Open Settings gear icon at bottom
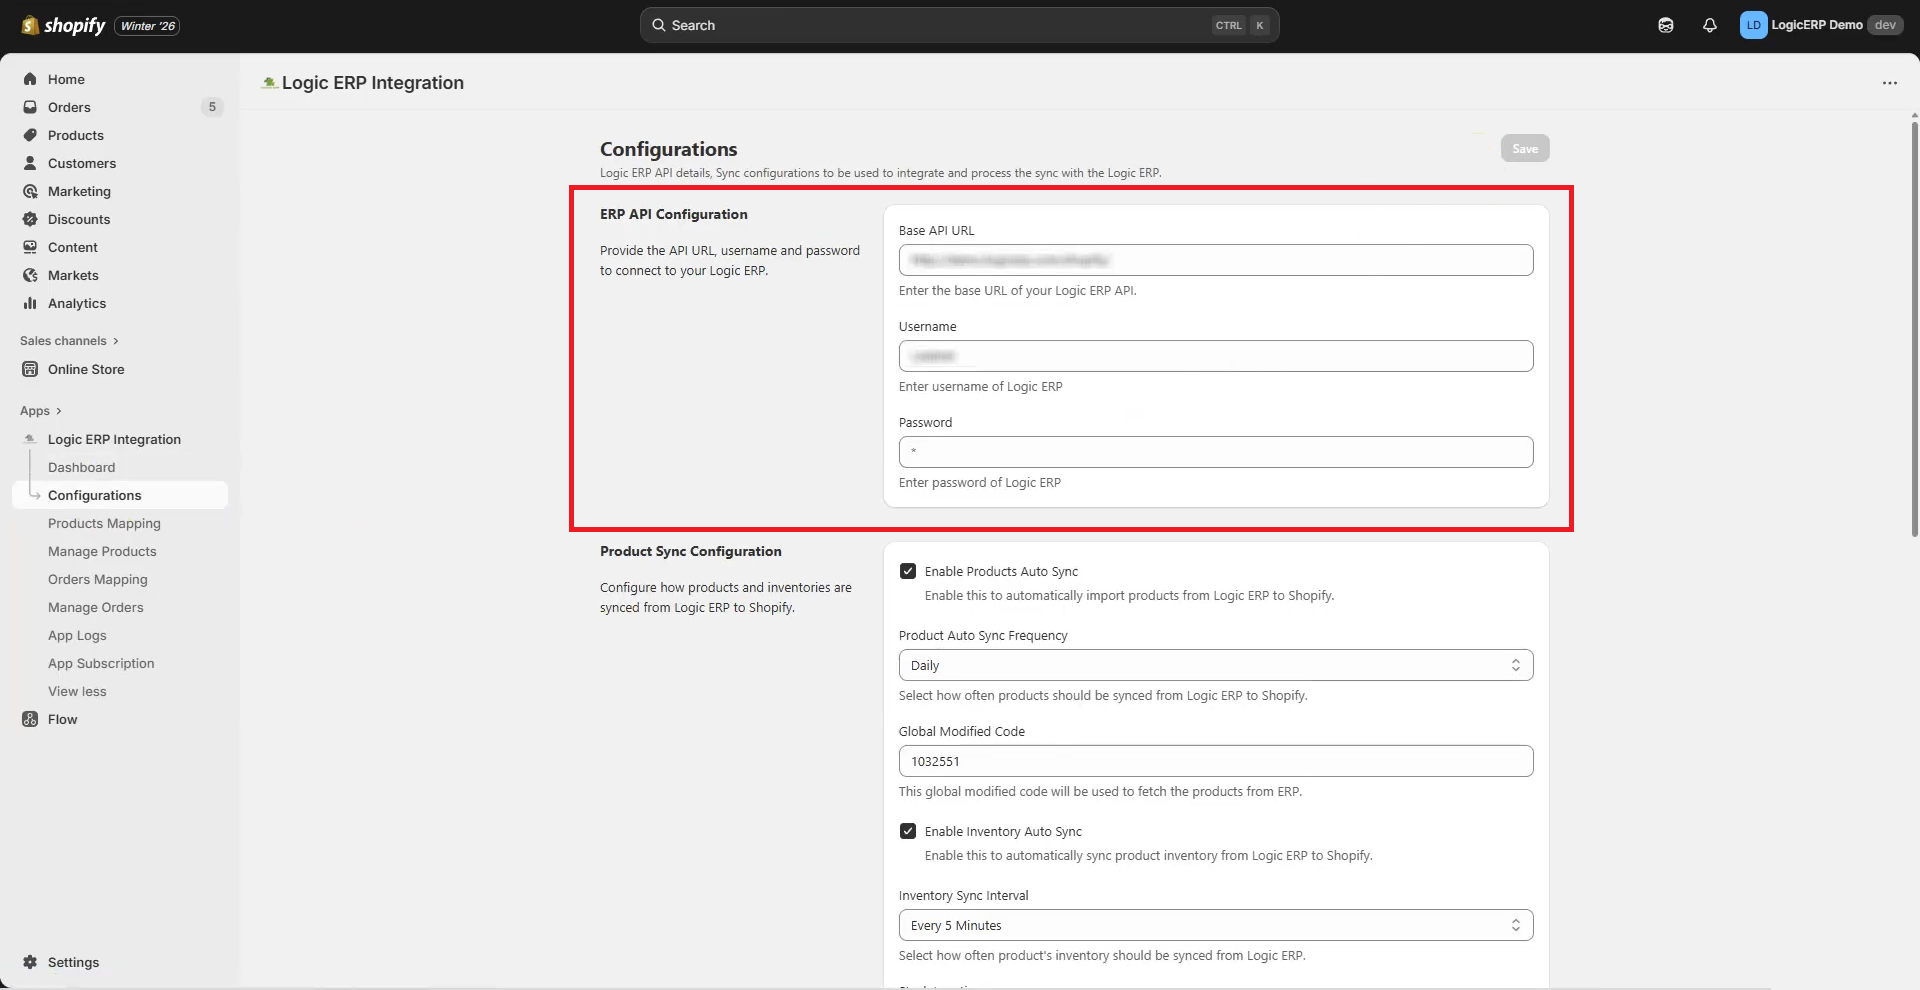The height and width of the screenshot is (990, 1920). pyautogui.click(x=30, y=962)
